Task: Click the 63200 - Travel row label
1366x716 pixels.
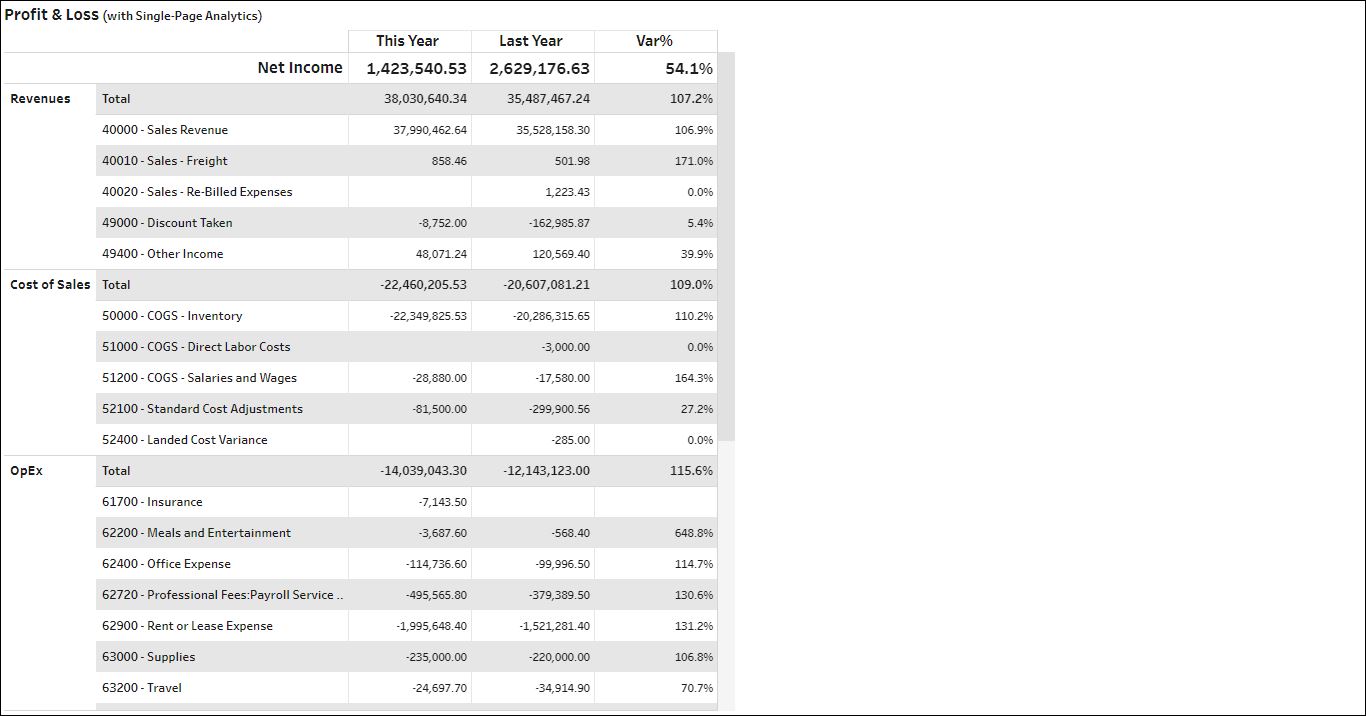Action: [x=142, y=688]
